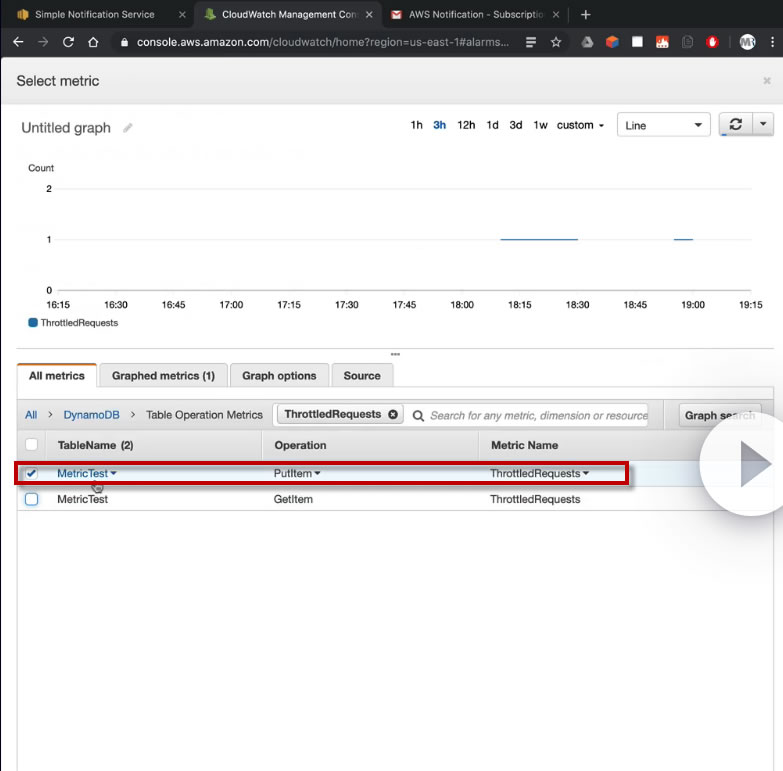Uncheck the MetricTest PutItem row checkbox

coord(31,473)
